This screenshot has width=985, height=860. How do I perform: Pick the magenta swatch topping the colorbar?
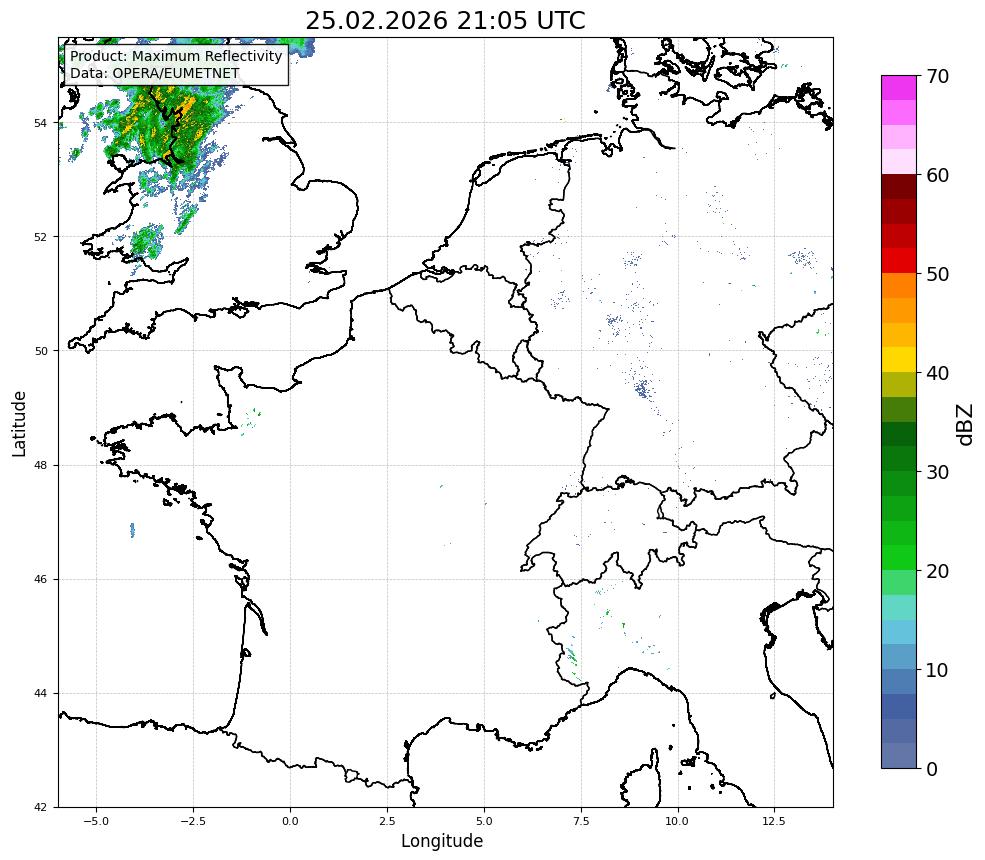[x=899, y=88]
